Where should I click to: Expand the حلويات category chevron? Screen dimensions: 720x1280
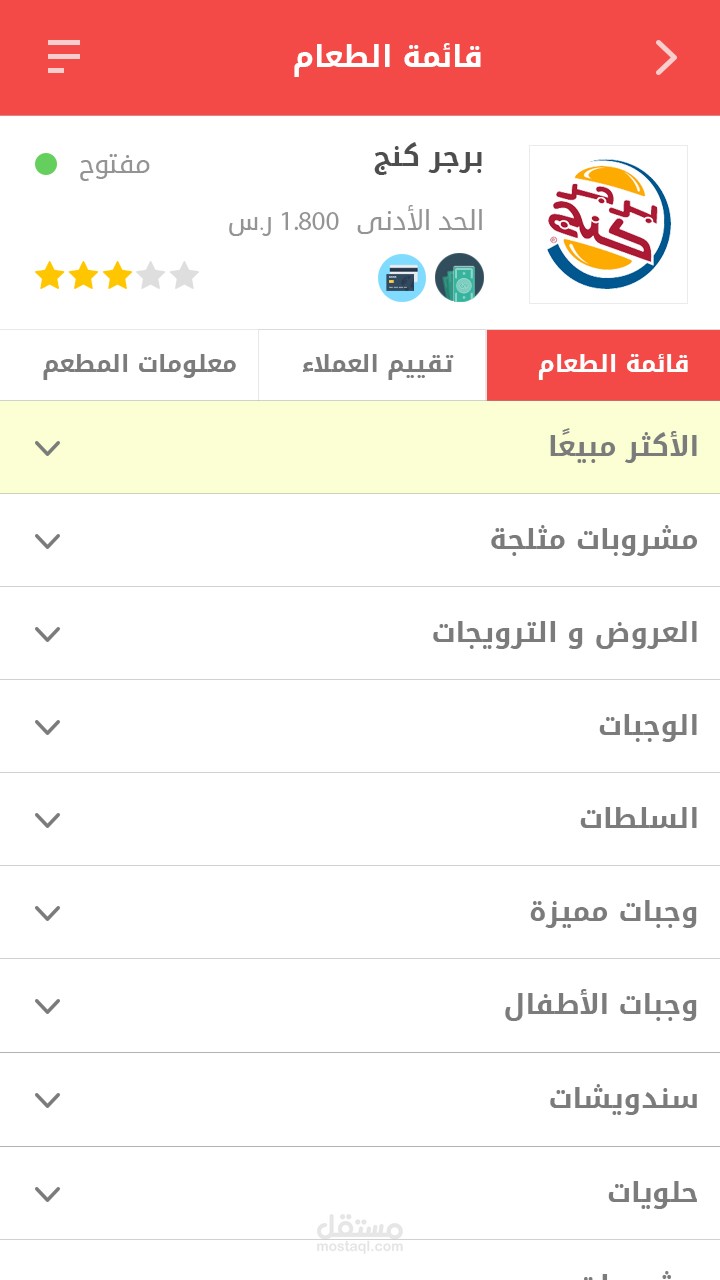pos(47,1193)
